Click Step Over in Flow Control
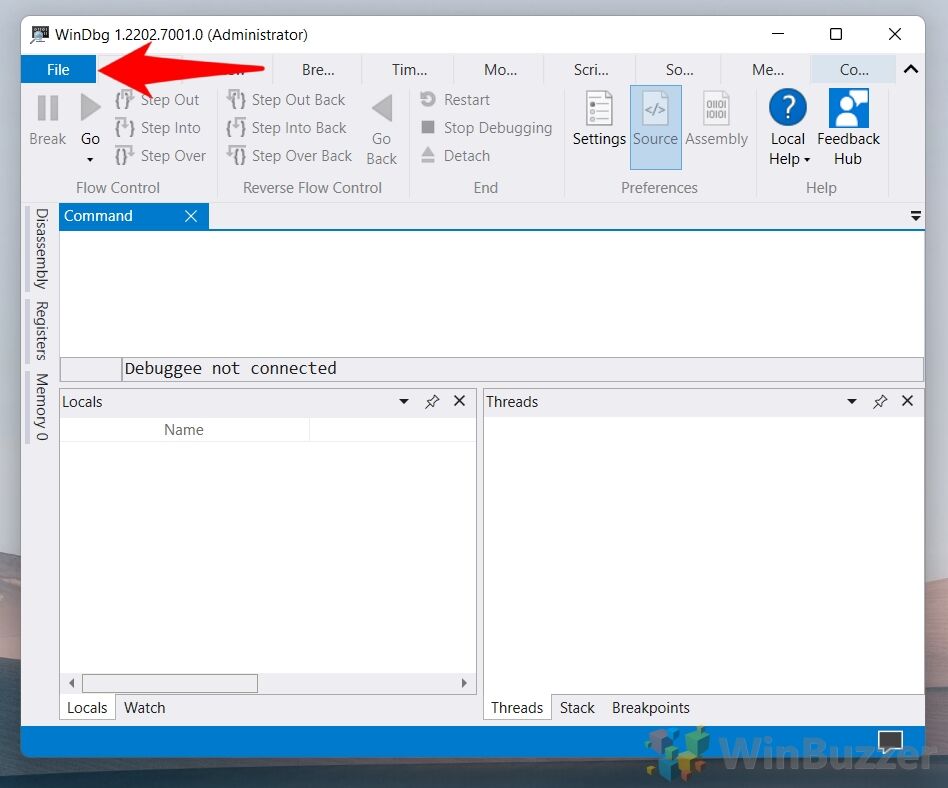 161,155
